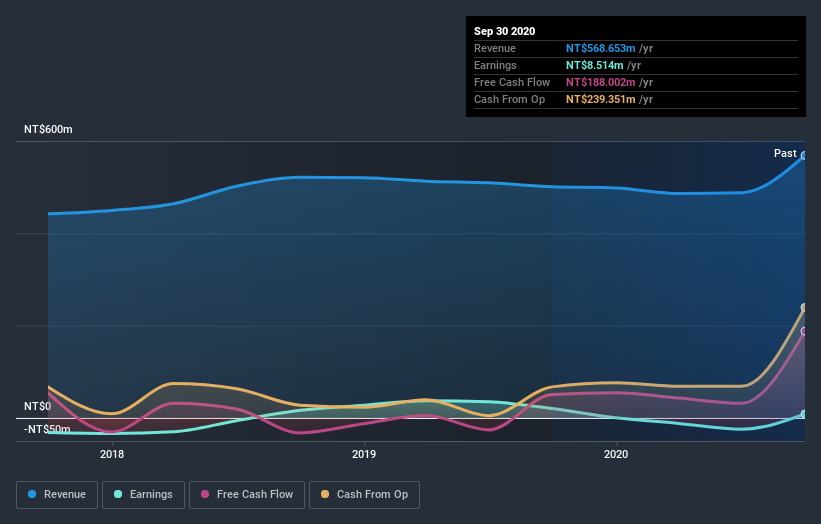The height and width of the screenshot is (524, 821).
Task: Toggle the Free Cash Flow legend button
Action: [247, 495]
